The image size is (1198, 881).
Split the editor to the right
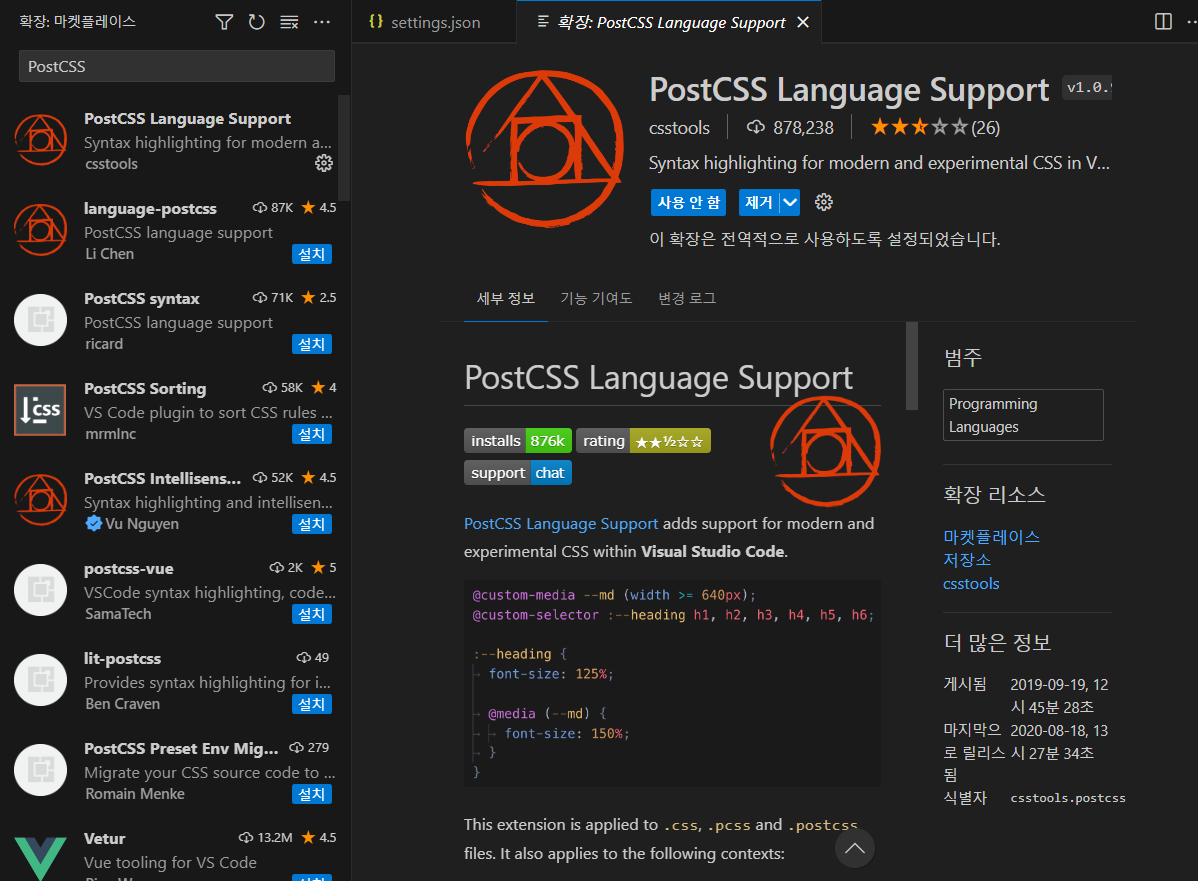coord(1163,21)
